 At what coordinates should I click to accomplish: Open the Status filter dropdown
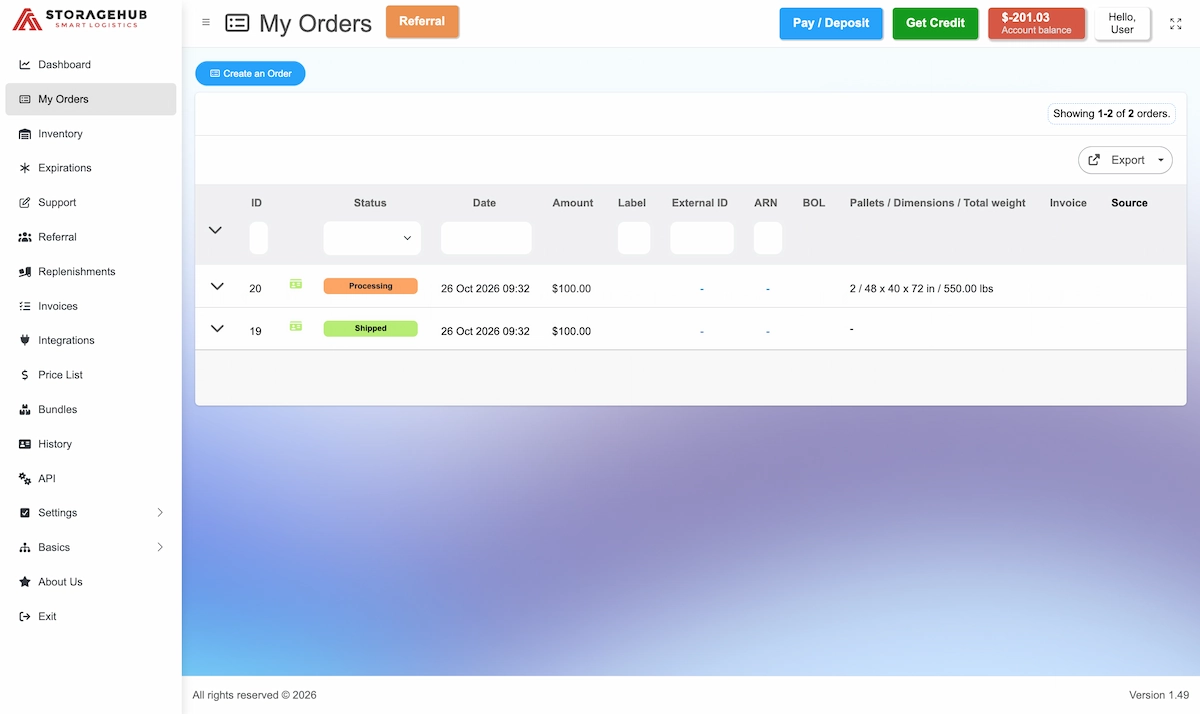372,238
